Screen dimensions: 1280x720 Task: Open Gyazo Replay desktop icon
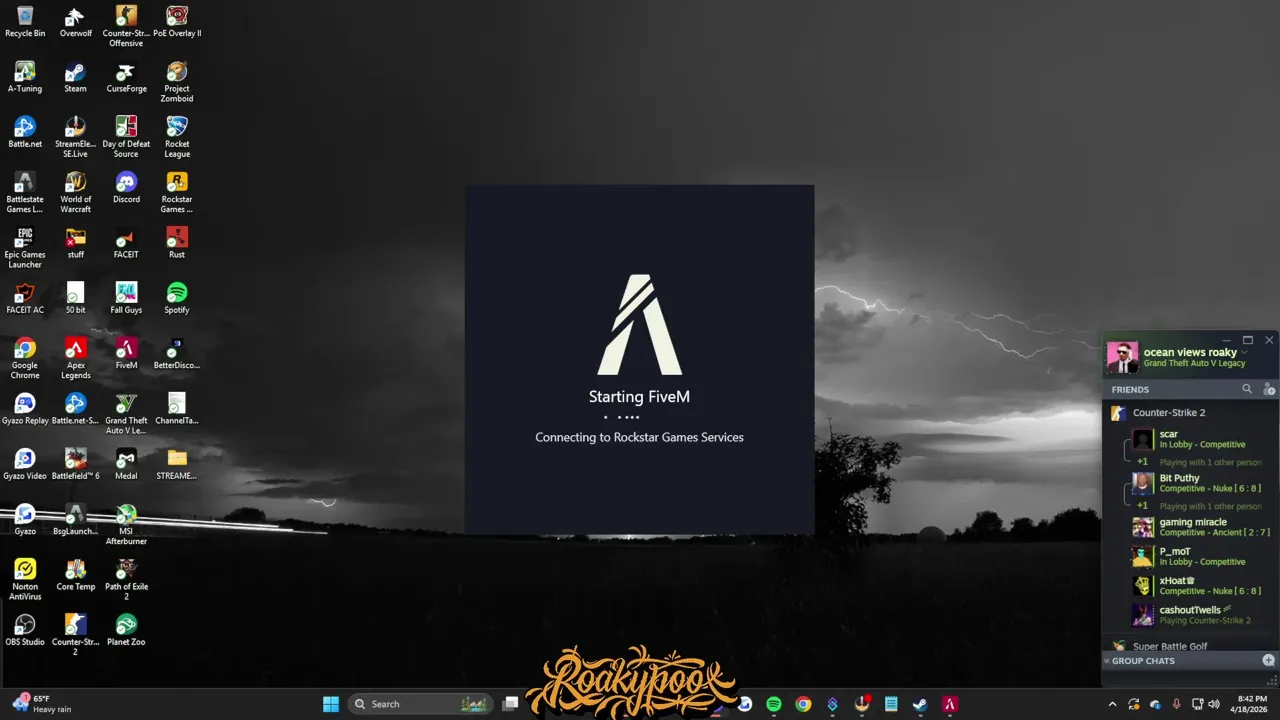pyautogui.click(x=25, y=408)
